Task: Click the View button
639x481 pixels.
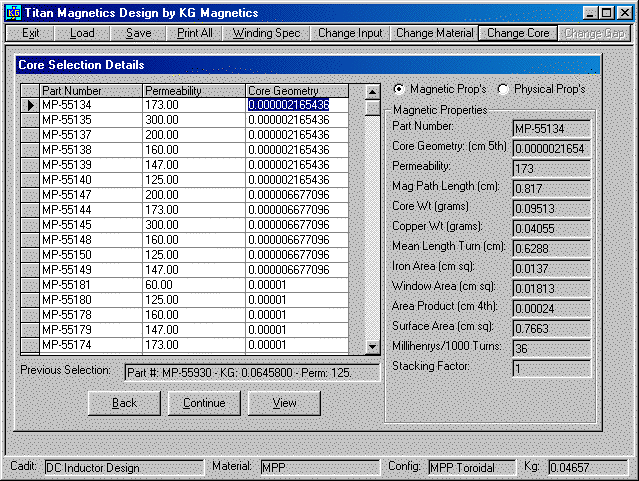Action: pyautogui.click(x=284, y=403)
